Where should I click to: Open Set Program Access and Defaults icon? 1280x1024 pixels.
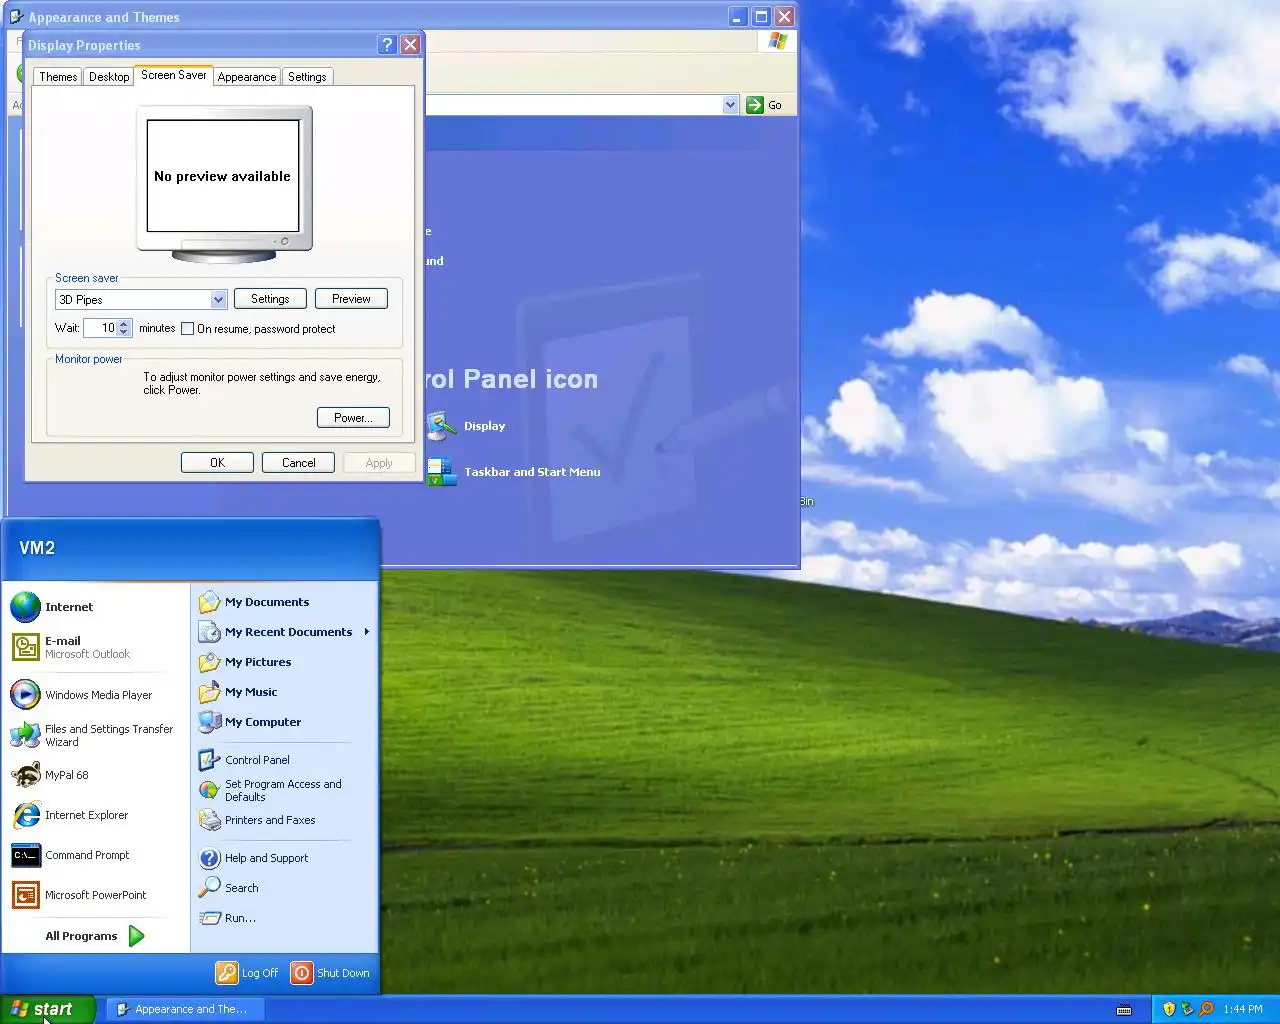209,790
